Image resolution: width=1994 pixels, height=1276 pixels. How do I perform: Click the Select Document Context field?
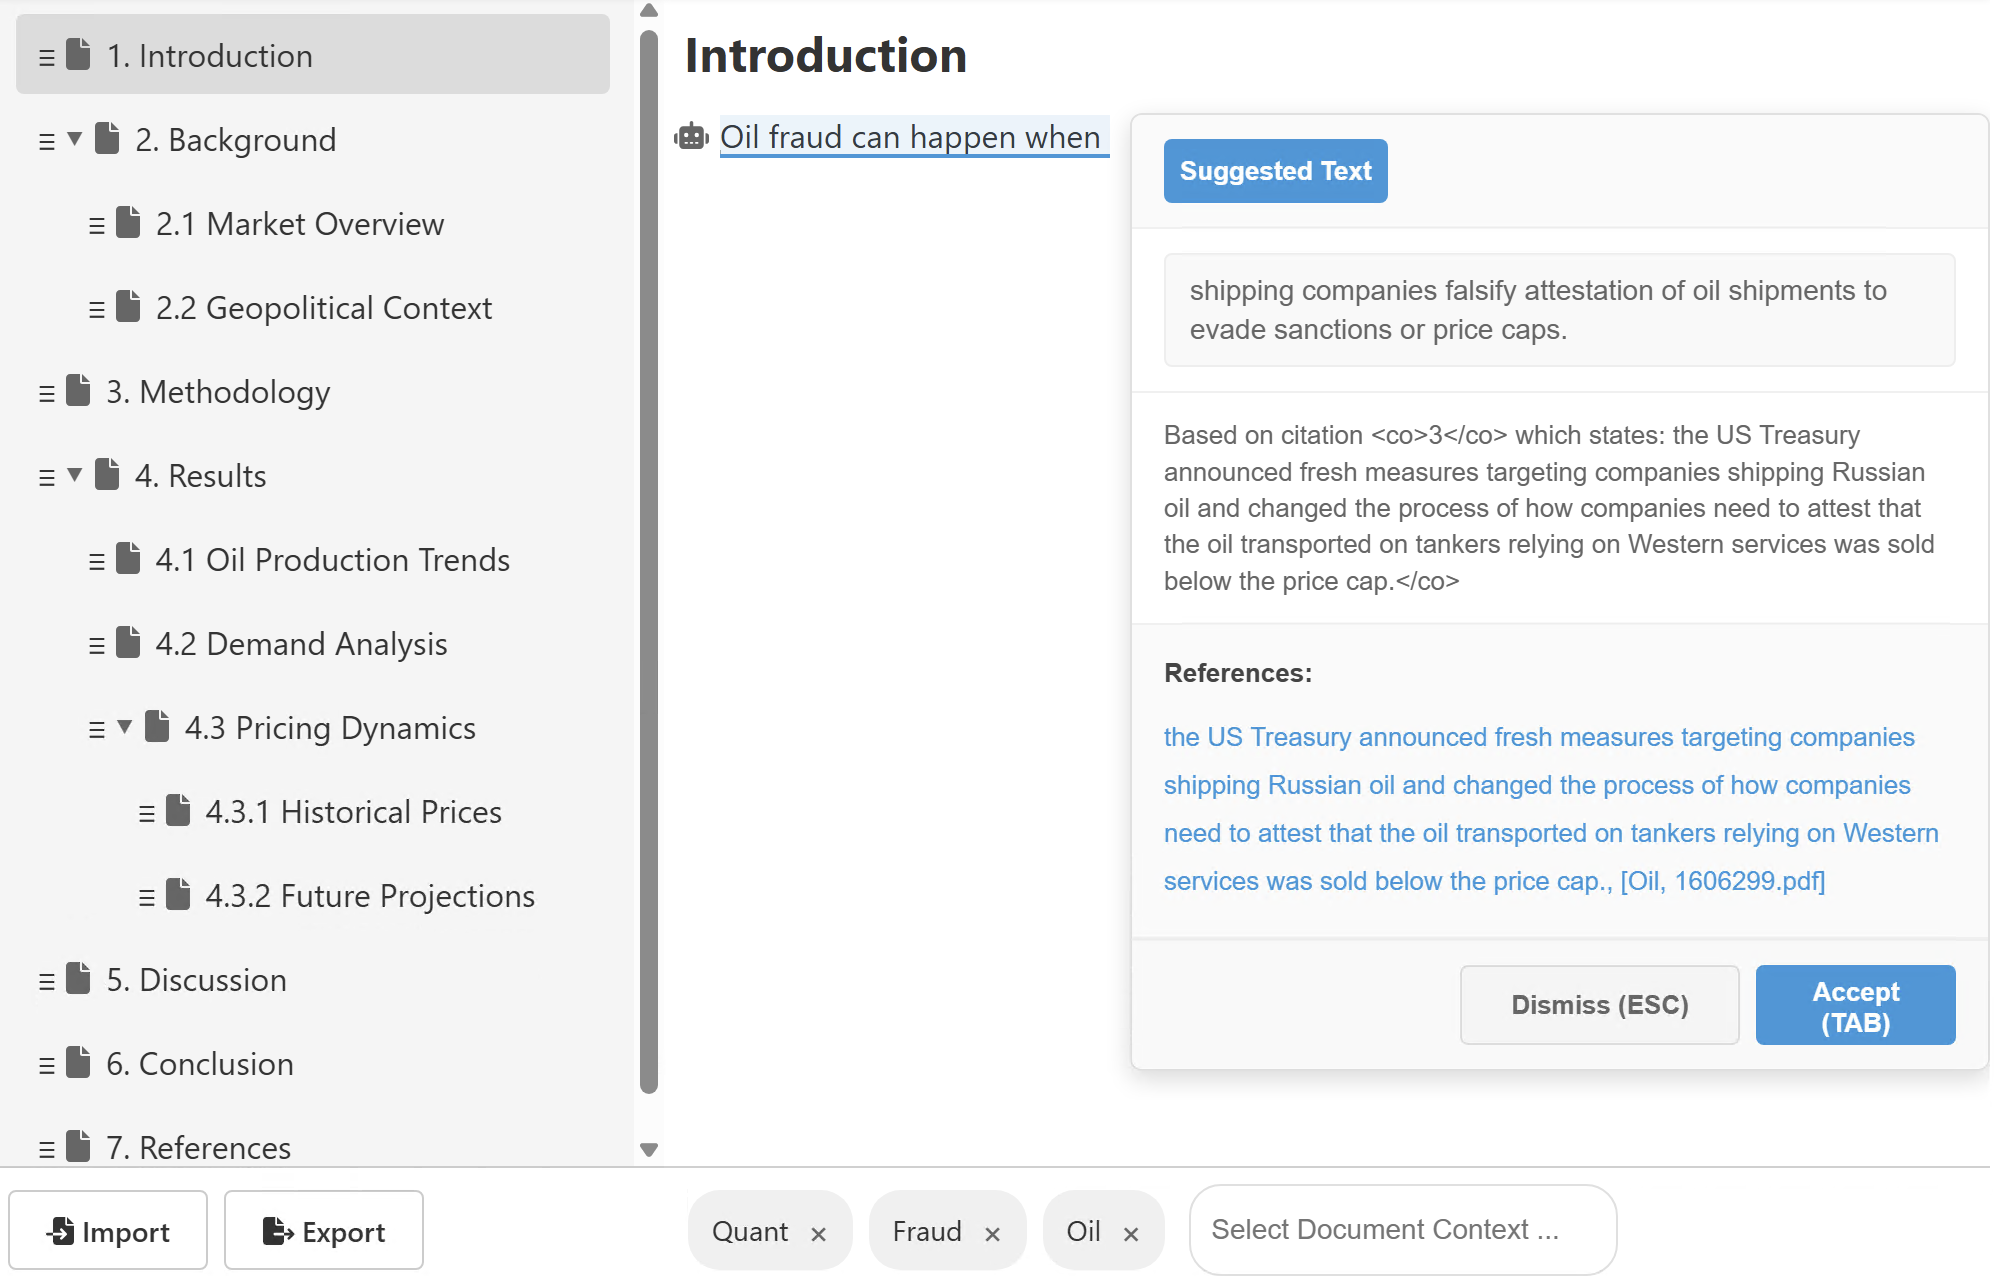[x=1402, y=1230]
